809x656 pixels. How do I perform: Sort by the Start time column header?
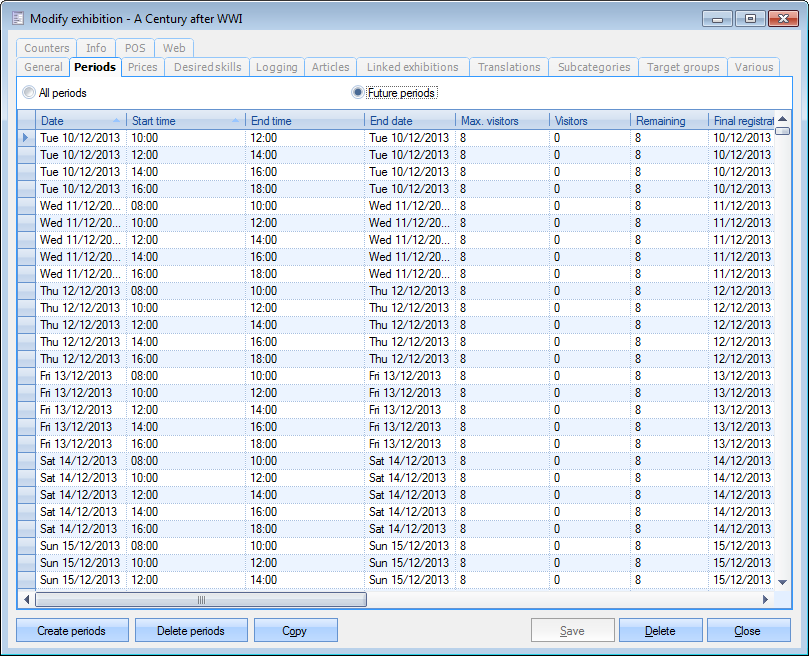tap(185, 121)
